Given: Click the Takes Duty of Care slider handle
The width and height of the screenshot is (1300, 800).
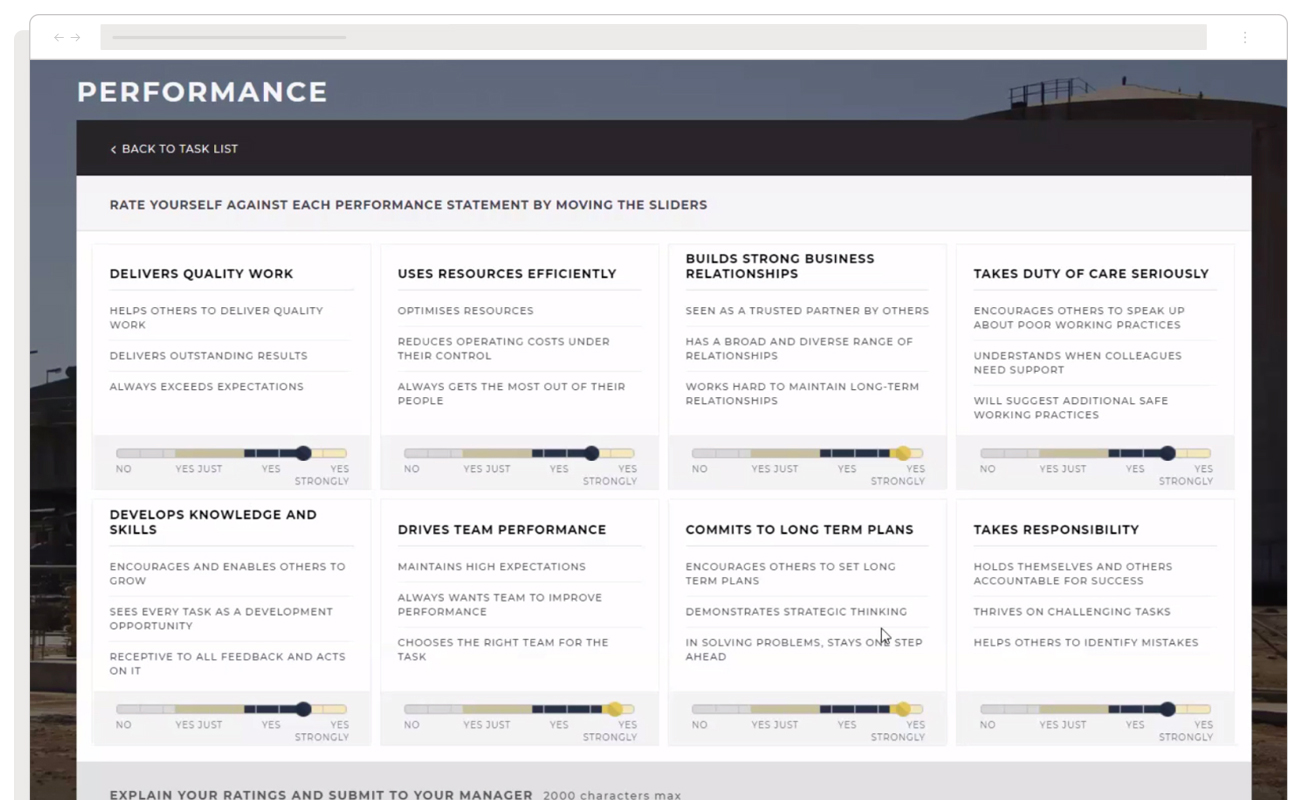Looking at the screenshot, I should pos(1167,453).
